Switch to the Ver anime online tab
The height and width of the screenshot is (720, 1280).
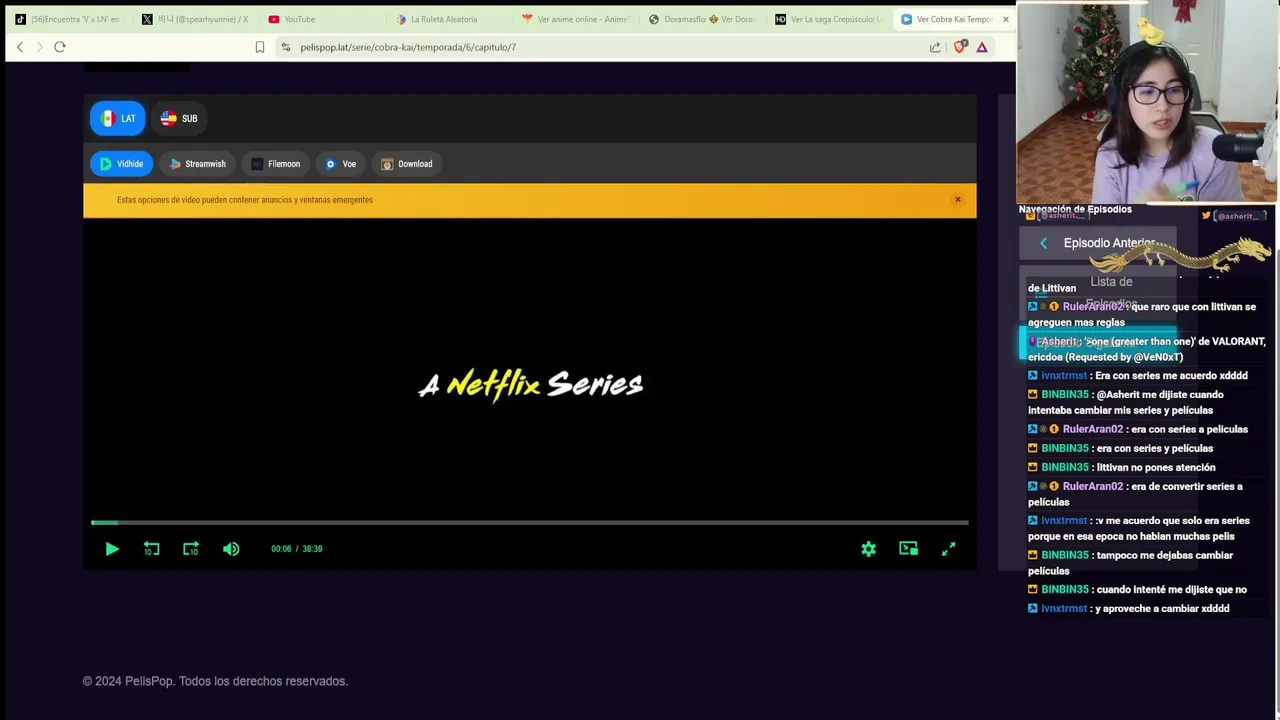[574, 19]
